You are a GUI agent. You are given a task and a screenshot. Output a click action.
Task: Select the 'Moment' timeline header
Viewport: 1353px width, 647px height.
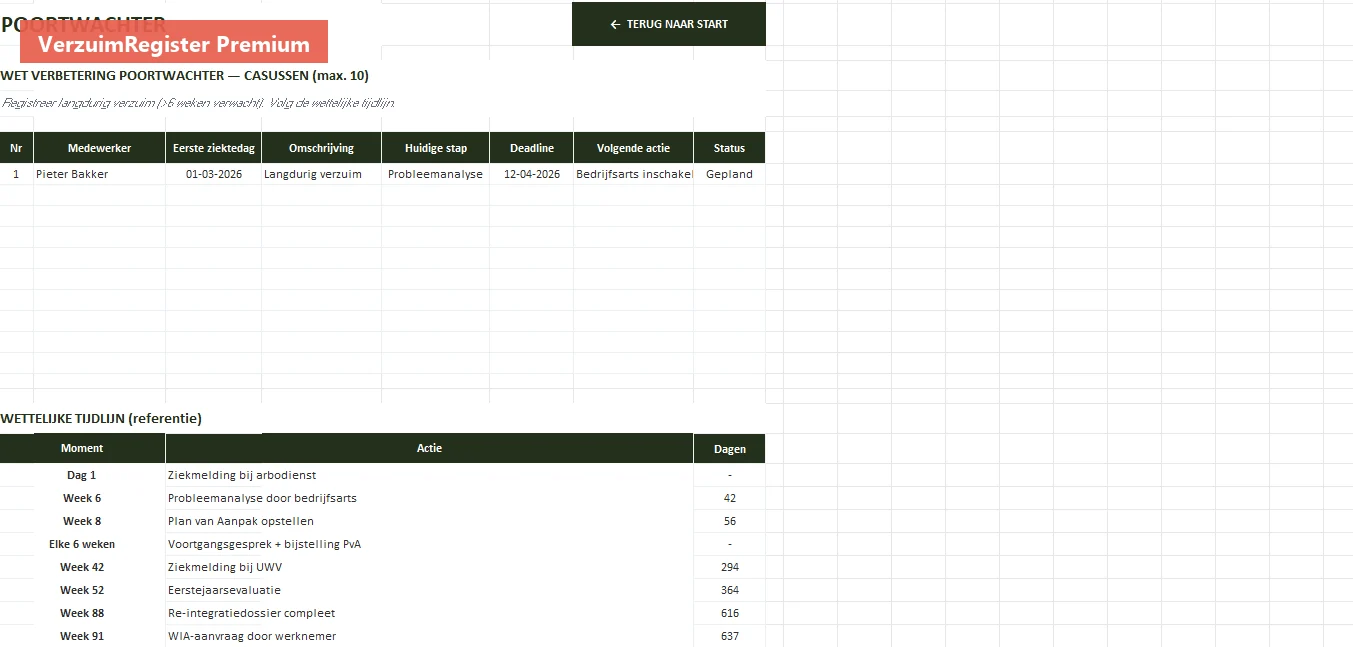(x=82, y=448)
